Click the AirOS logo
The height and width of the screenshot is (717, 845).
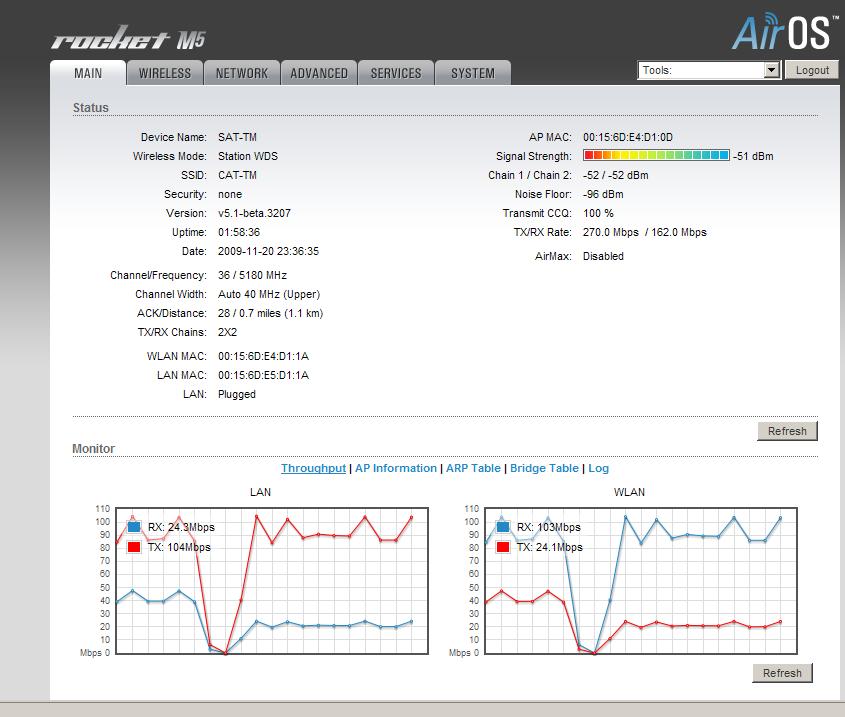click(x=781, y=31)
